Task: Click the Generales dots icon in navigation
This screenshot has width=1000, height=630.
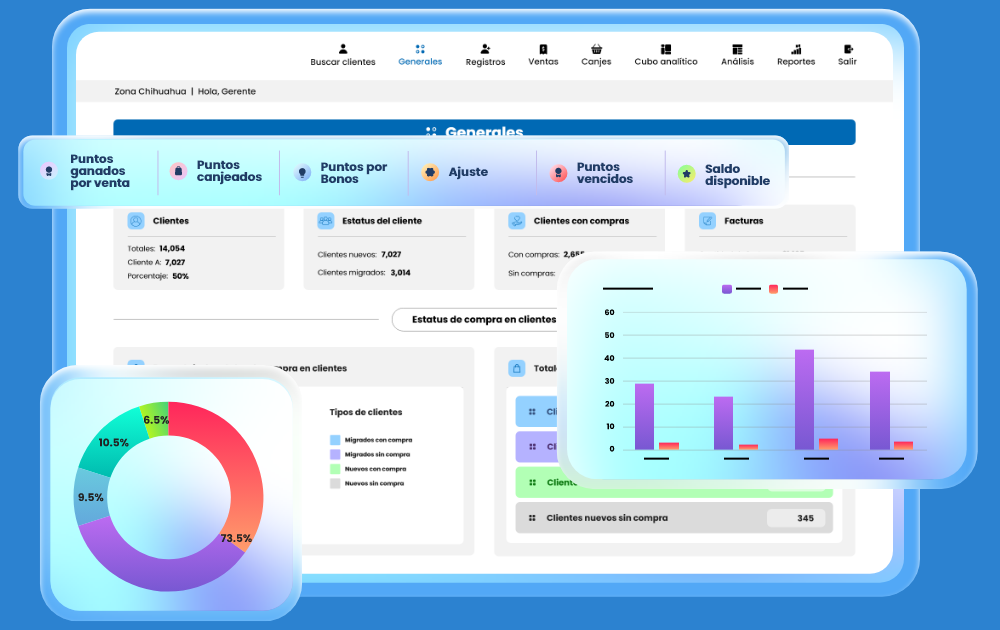Action: 420,48
